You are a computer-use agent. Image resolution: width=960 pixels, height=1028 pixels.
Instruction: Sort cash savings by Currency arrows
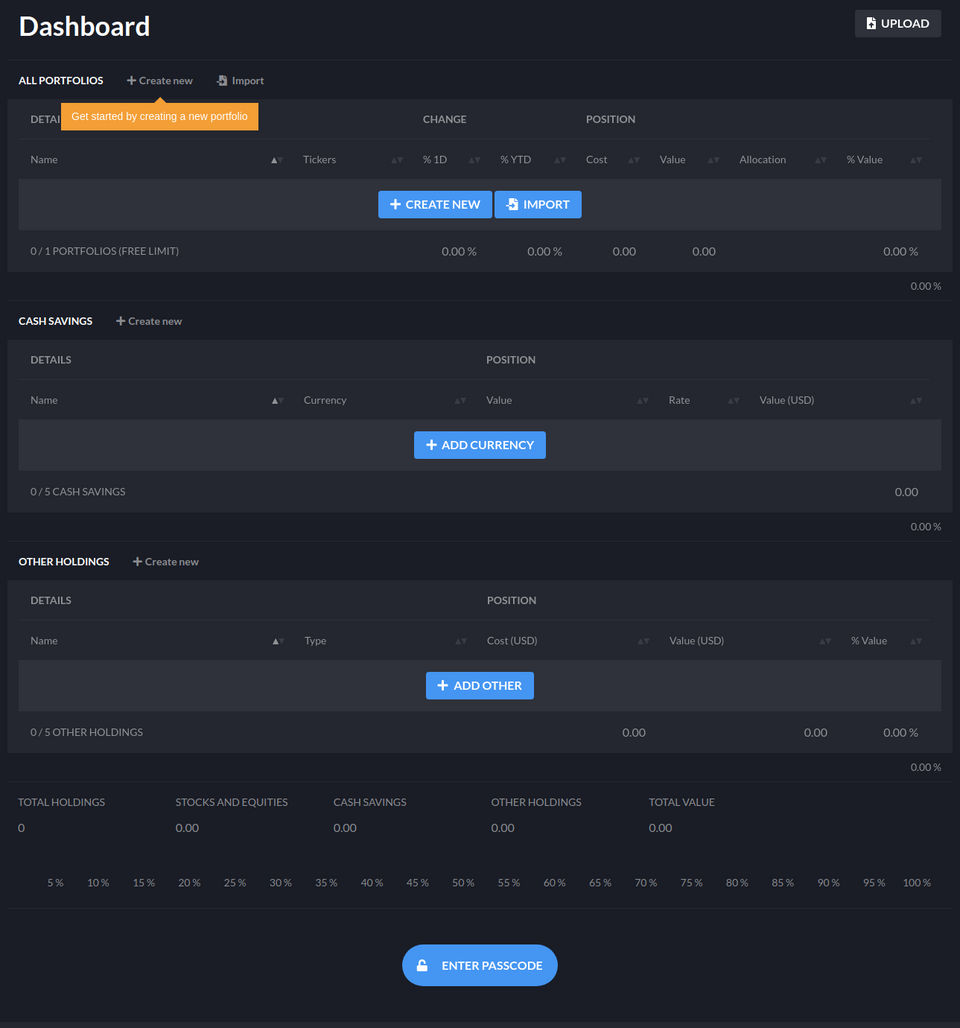point(460,401)
